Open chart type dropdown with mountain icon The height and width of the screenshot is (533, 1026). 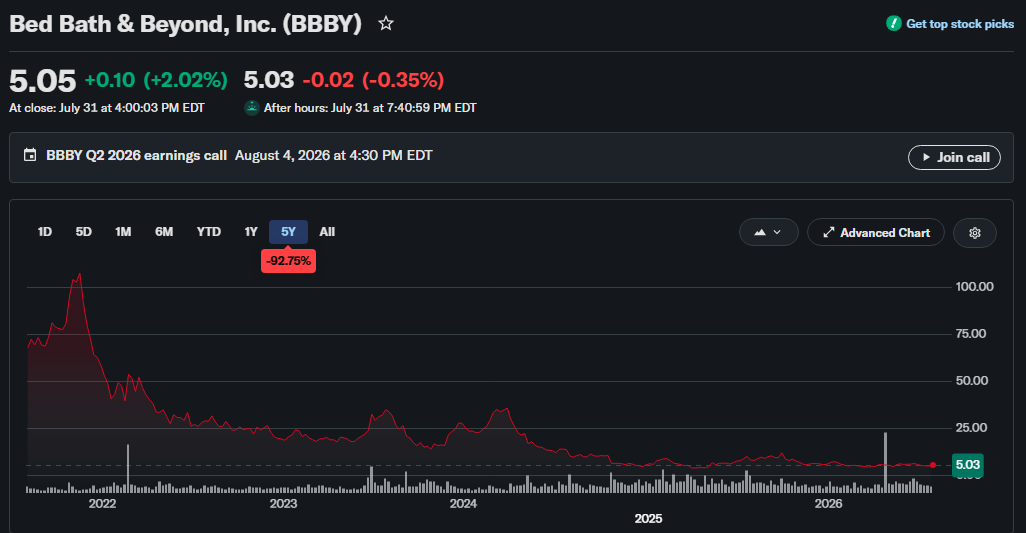(768, 232)
